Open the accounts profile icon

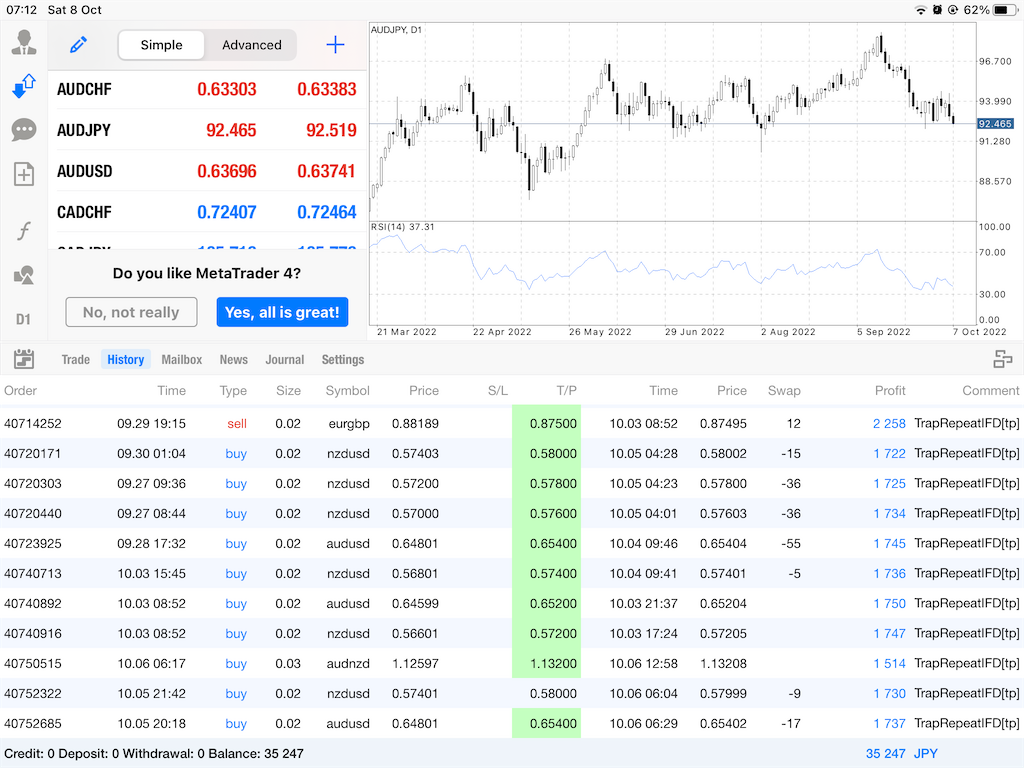coord(24,43)
